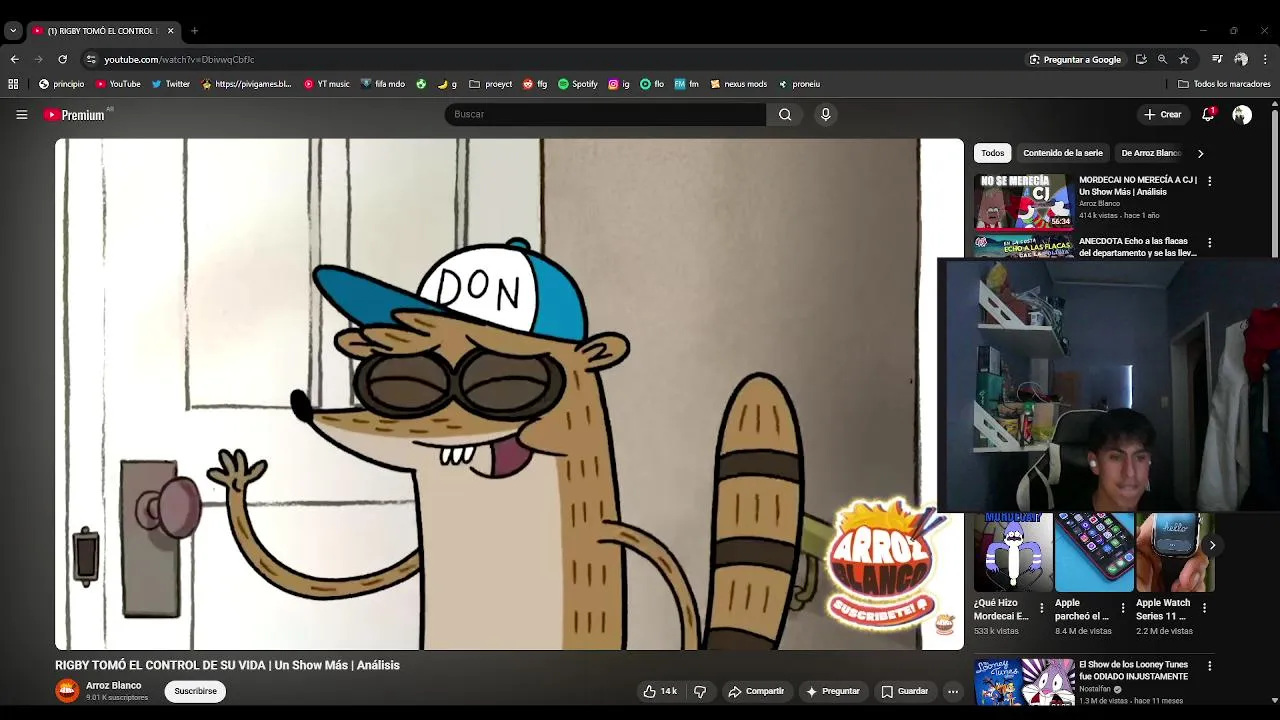Click the channel watermark in the player
This screenshot has height=720, width=1280.
point(945,626)
